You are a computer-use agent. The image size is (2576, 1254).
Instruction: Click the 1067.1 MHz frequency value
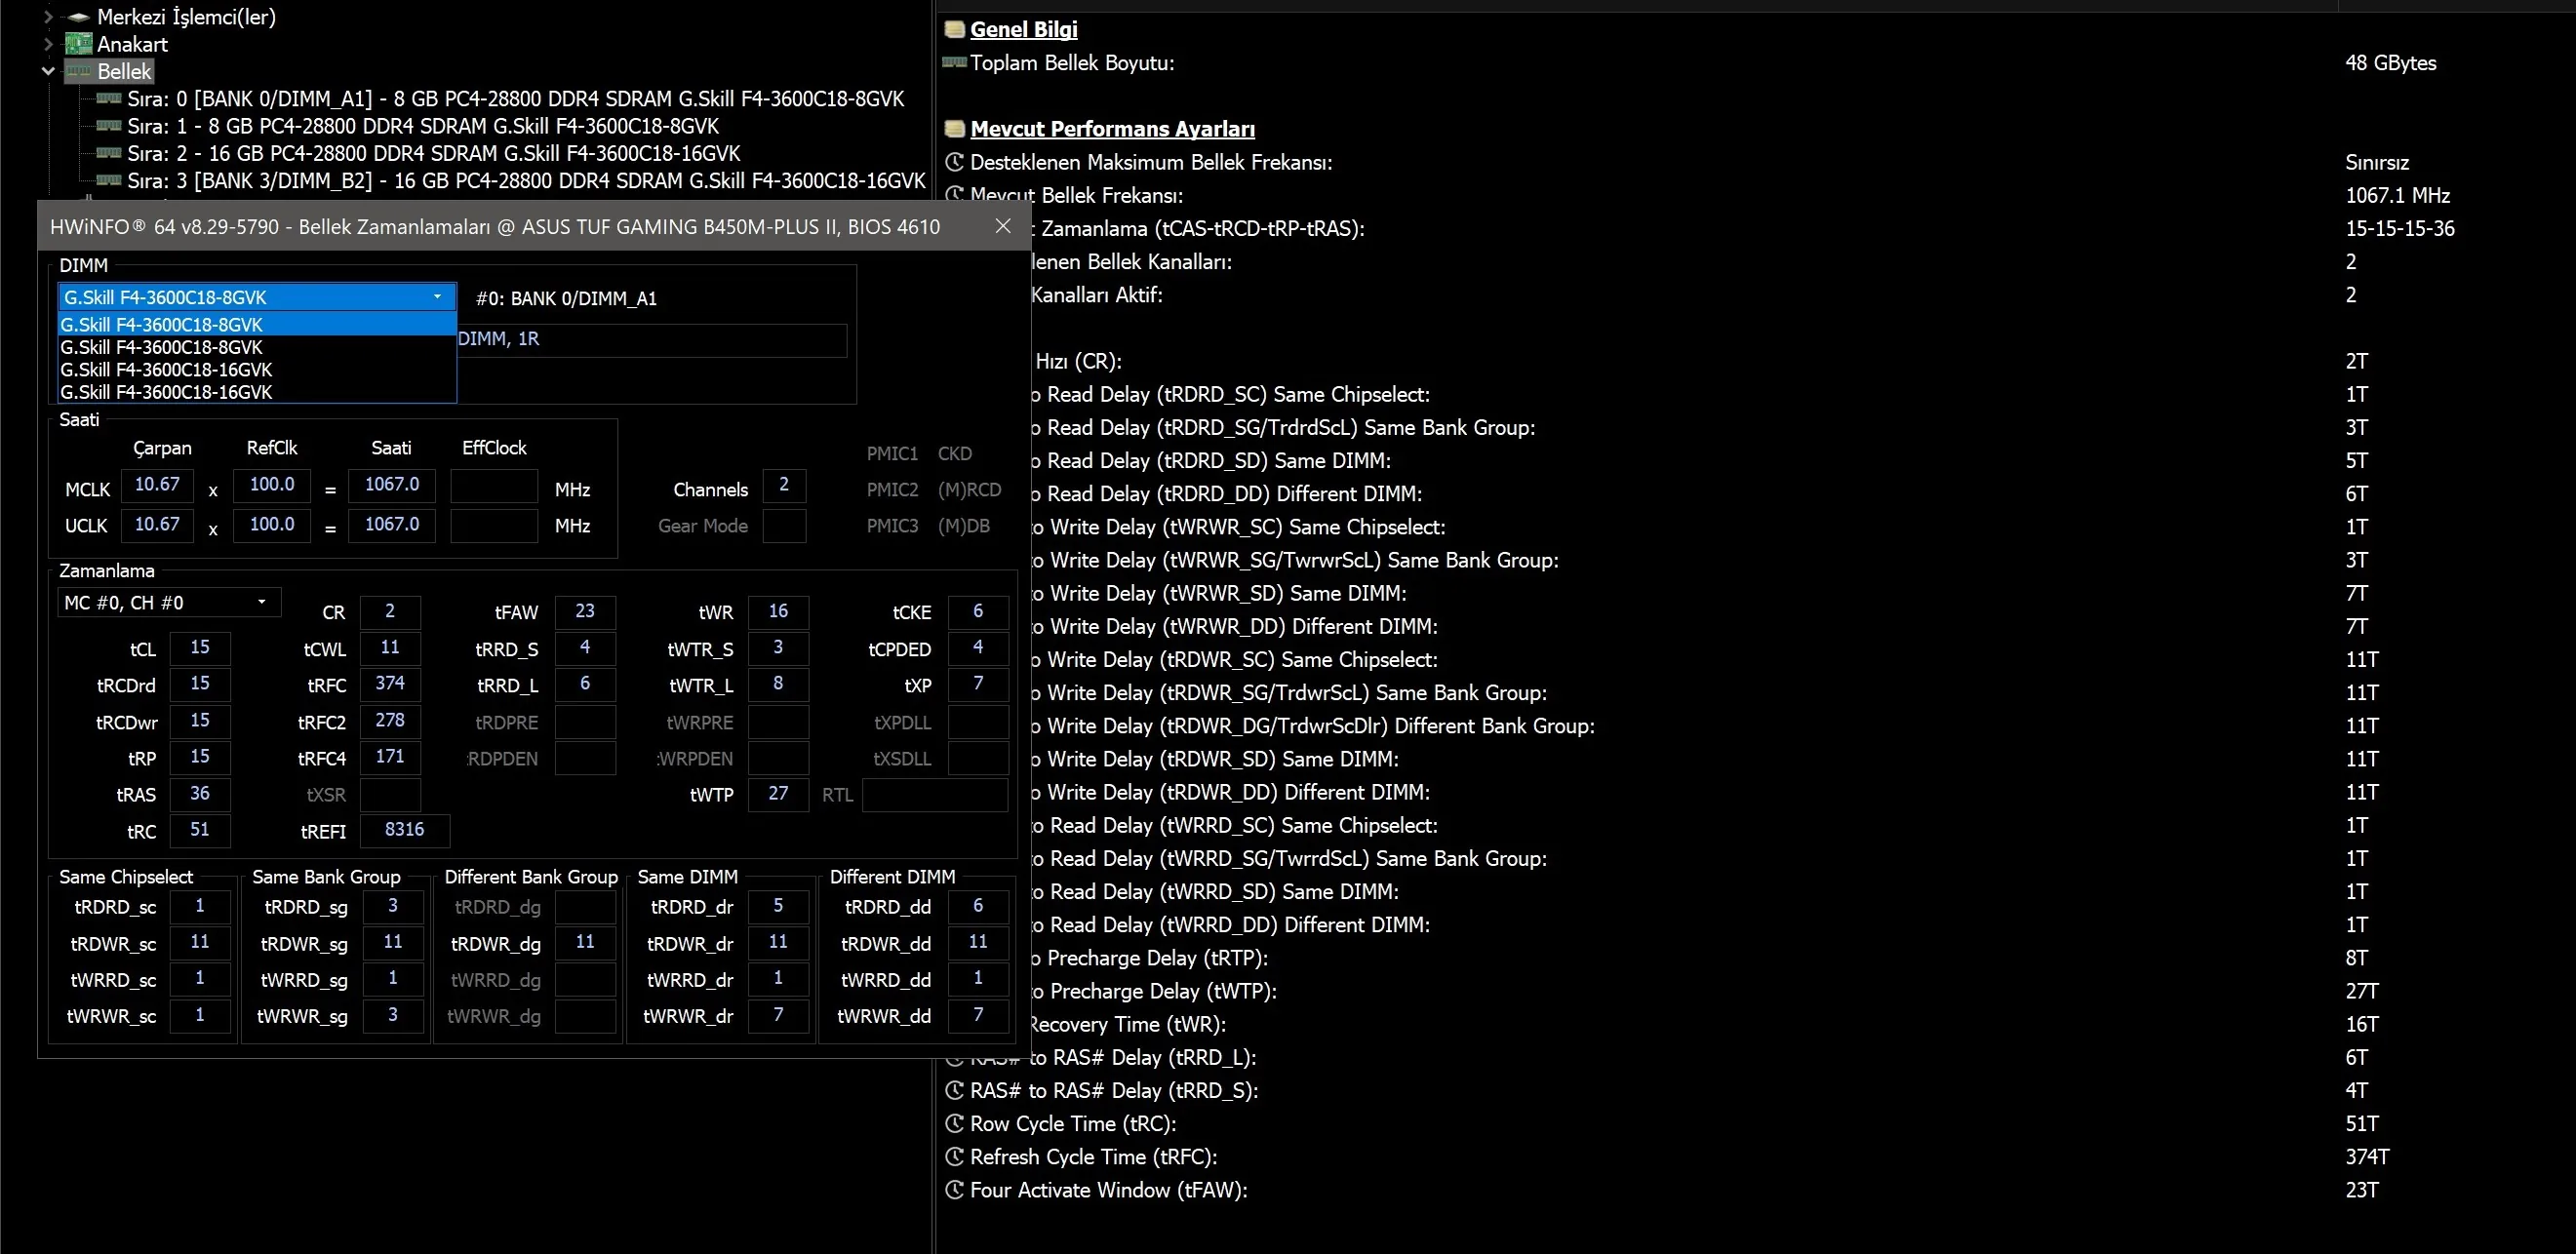[x=2398, y=195]
